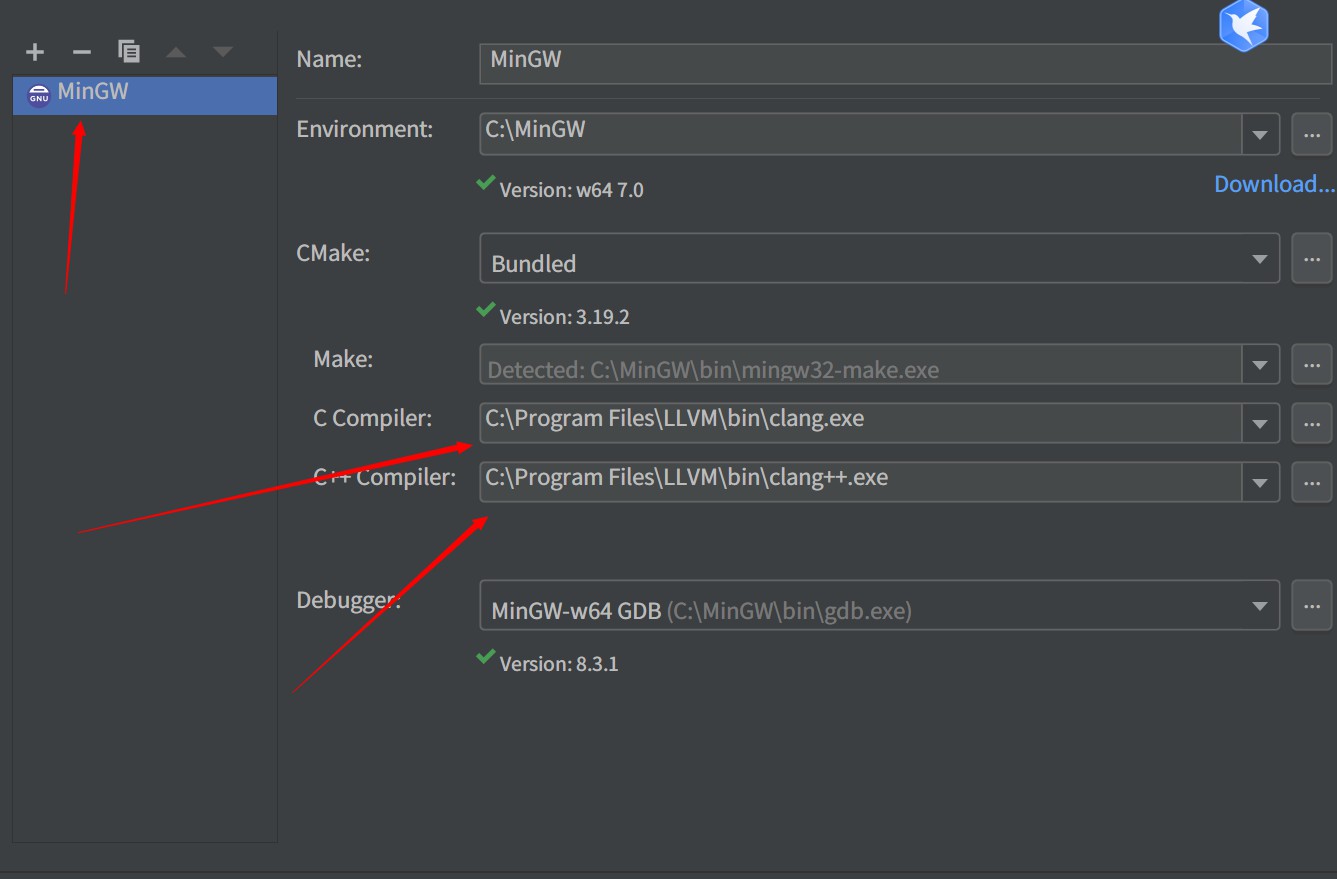Viewport: 1337px width, 879px height.
Task: Click the Make detected path field
Action: tap(861, 365)
